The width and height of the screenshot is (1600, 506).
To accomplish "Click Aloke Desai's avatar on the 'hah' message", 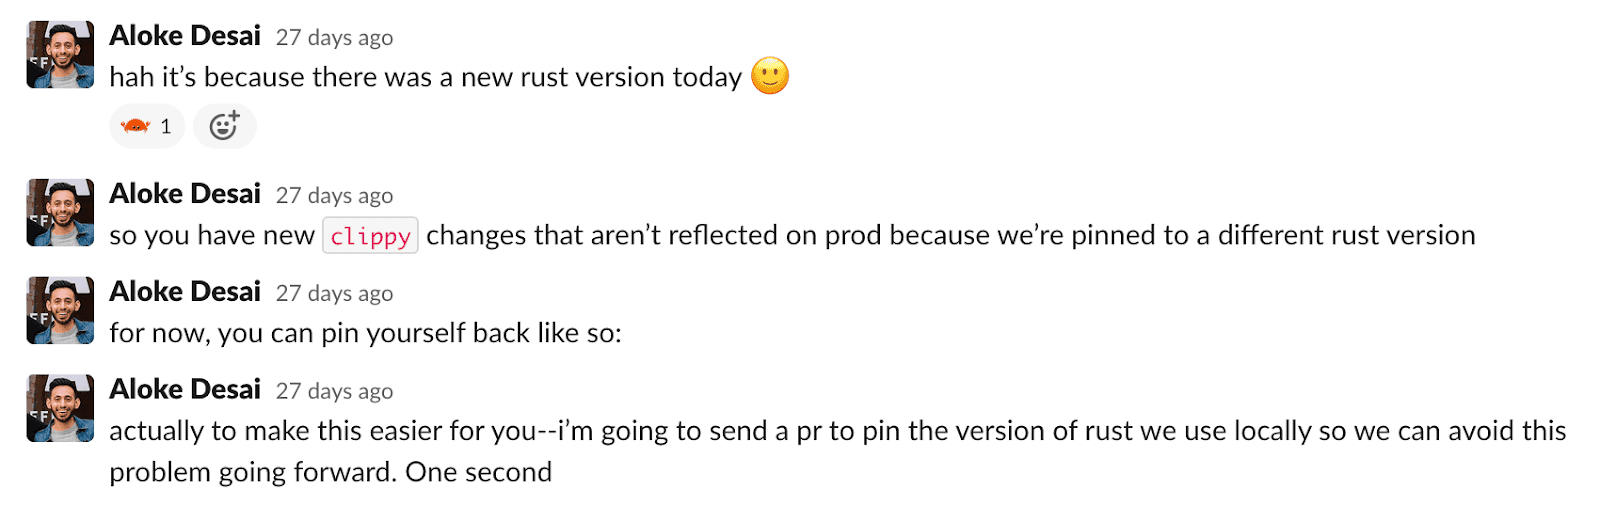I will tap(60, 55).
